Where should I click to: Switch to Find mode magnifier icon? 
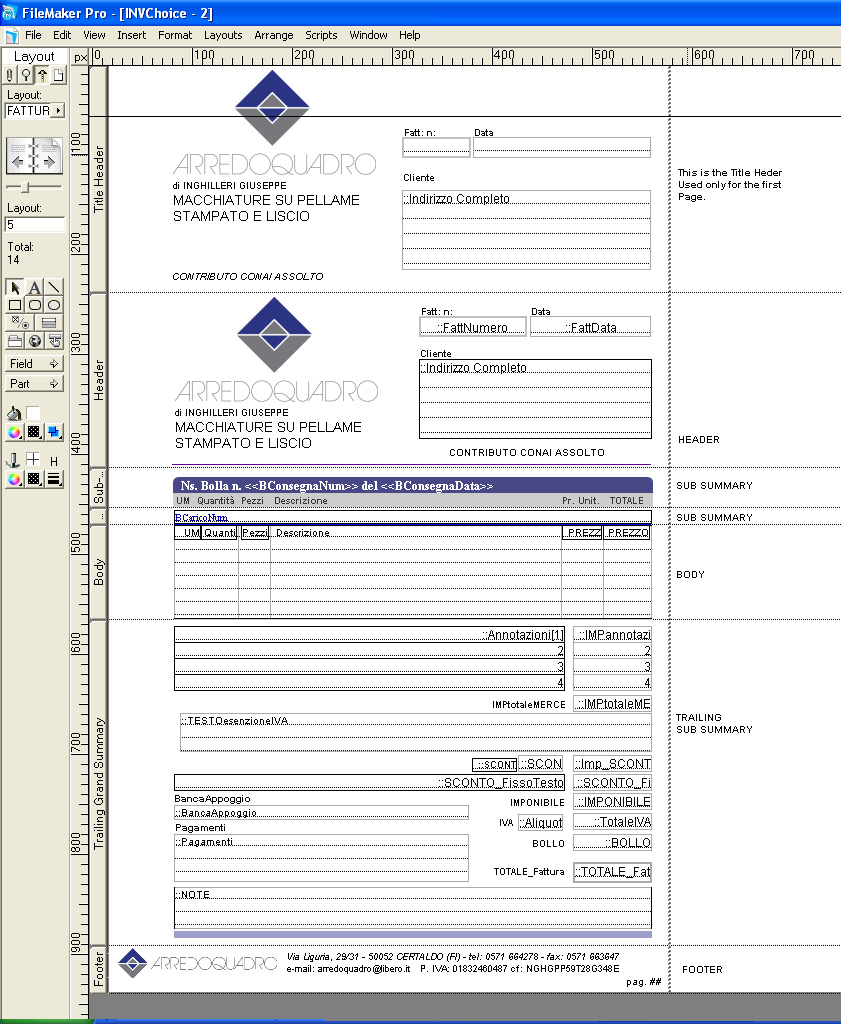point(26,75)
